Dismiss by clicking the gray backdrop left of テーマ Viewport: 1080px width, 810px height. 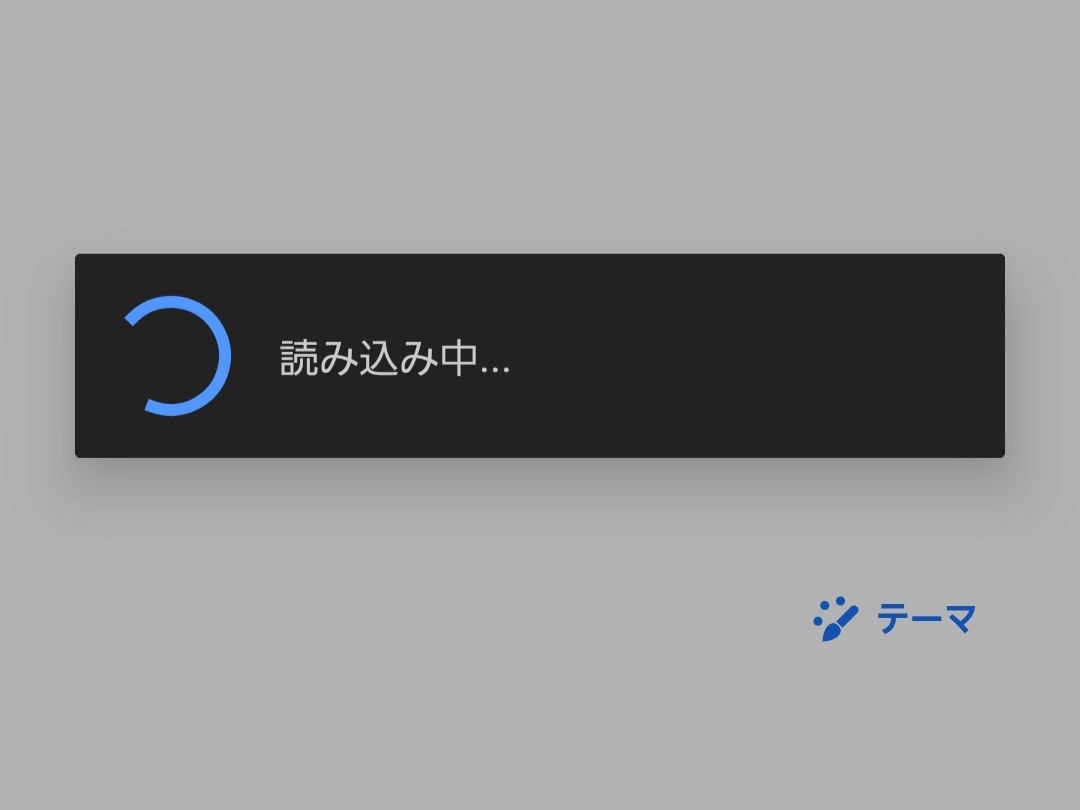[x=413, y=619]
